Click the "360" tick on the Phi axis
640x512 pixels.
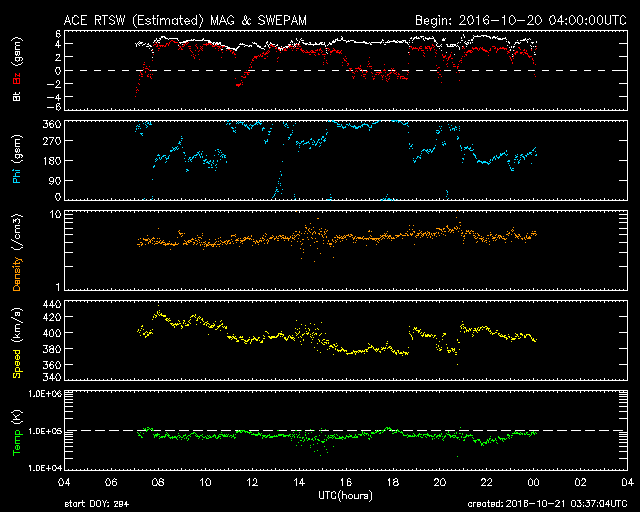click(52, 124)
